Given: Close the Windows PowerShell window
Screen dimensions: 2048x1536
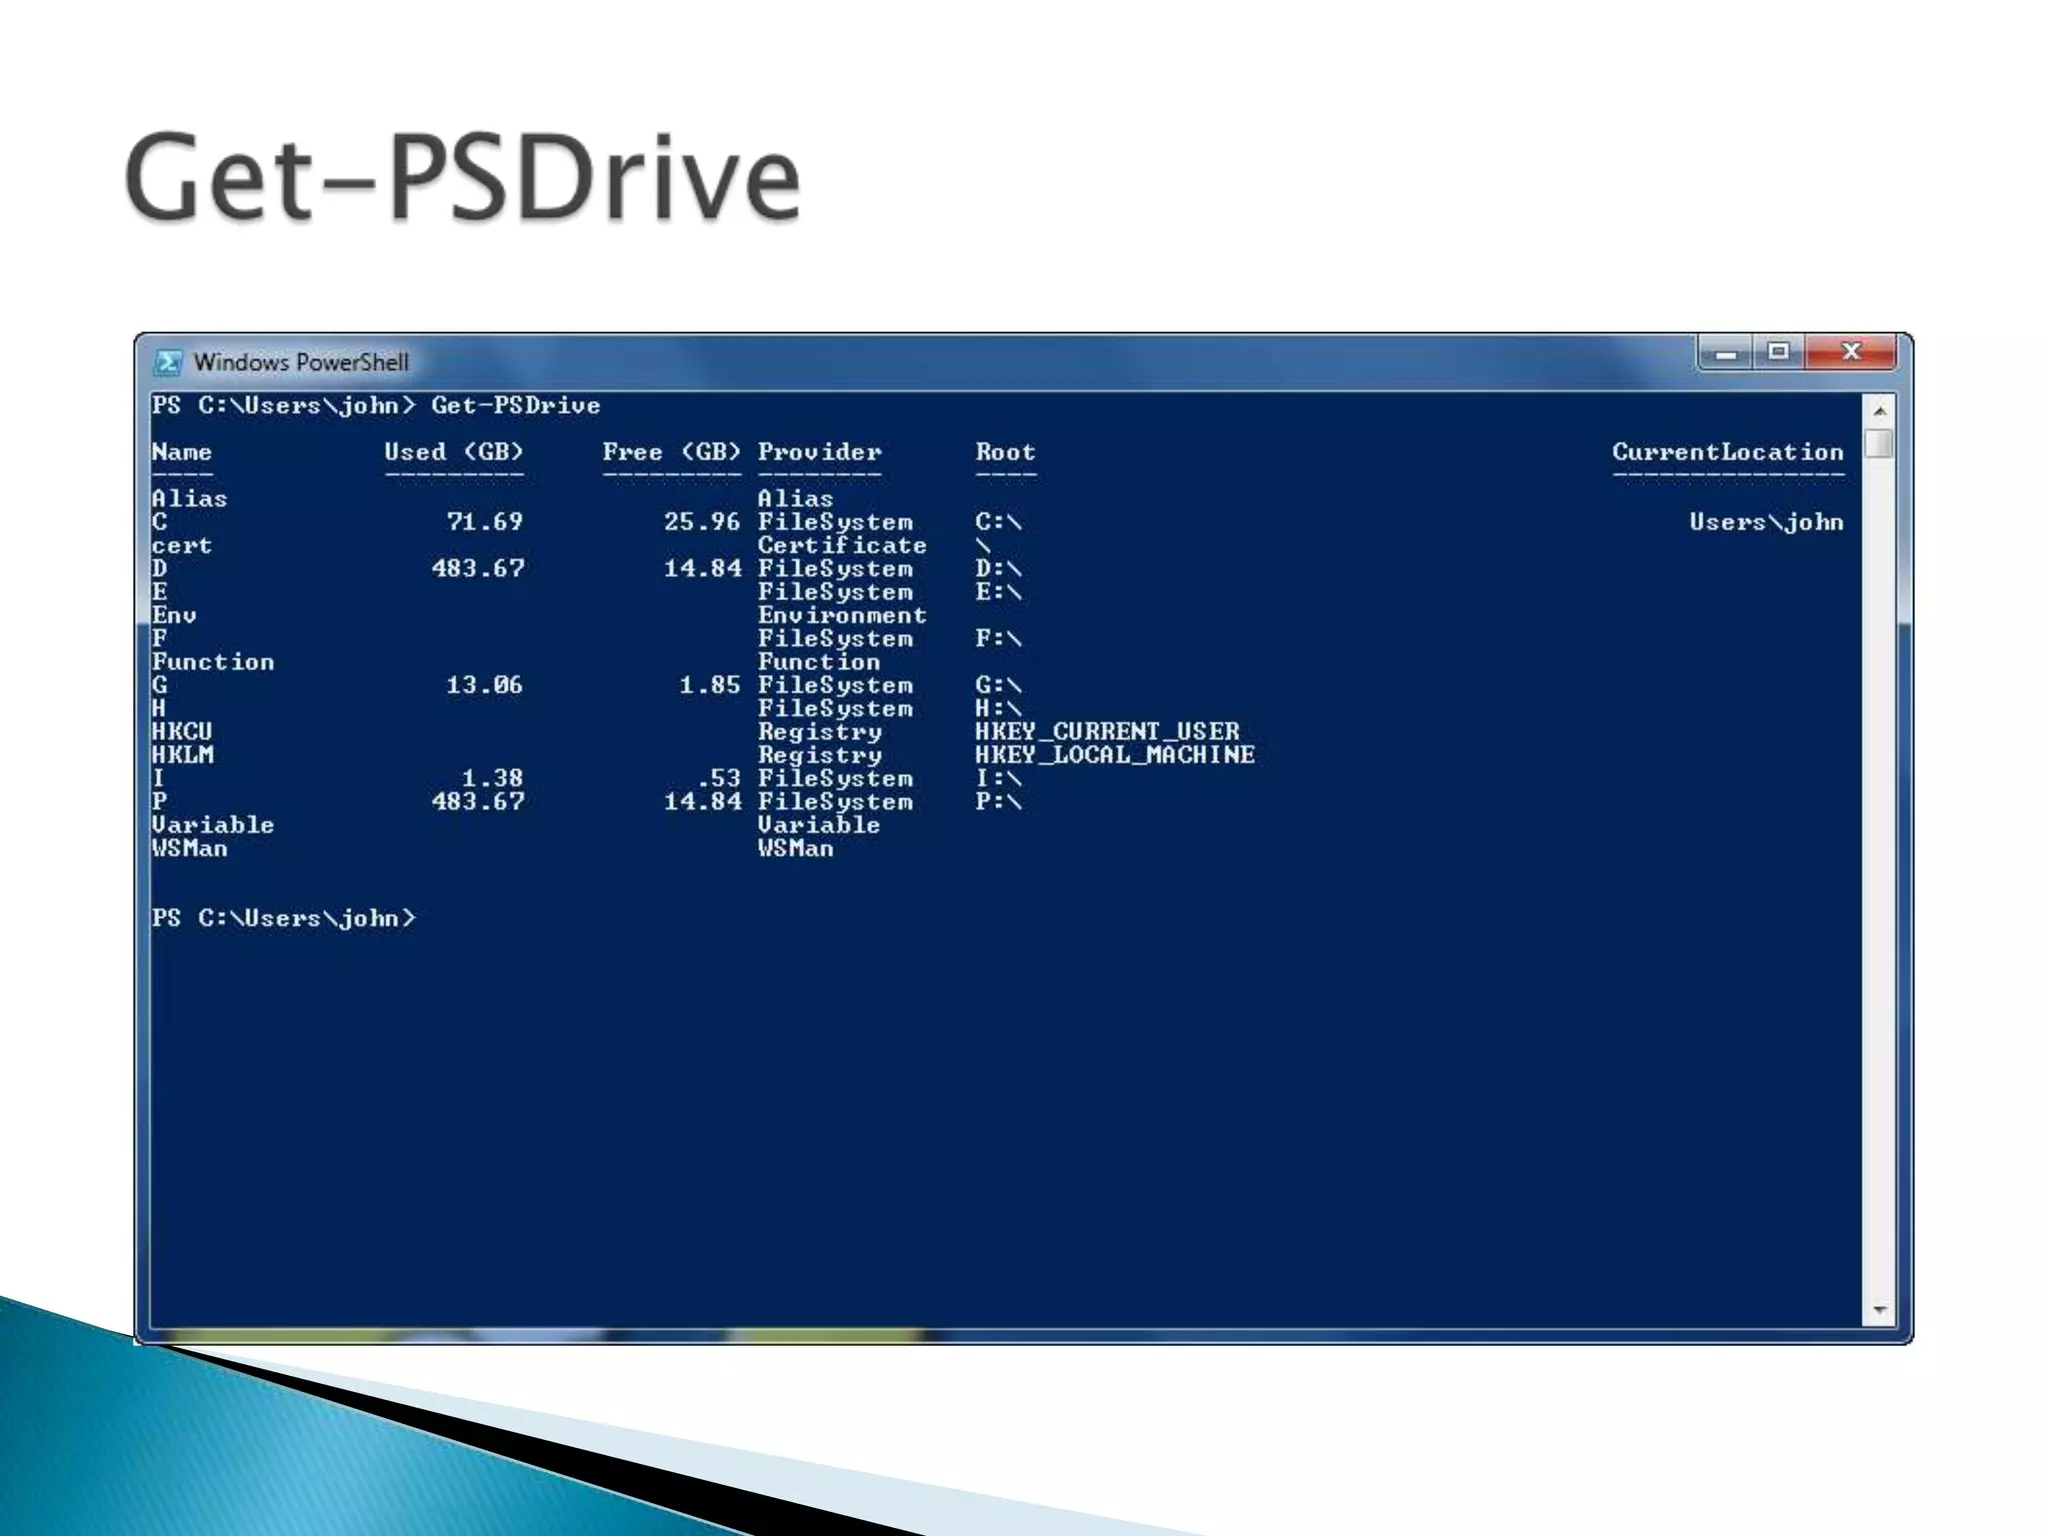Looking at the screenshot, I should [1850, 352].
